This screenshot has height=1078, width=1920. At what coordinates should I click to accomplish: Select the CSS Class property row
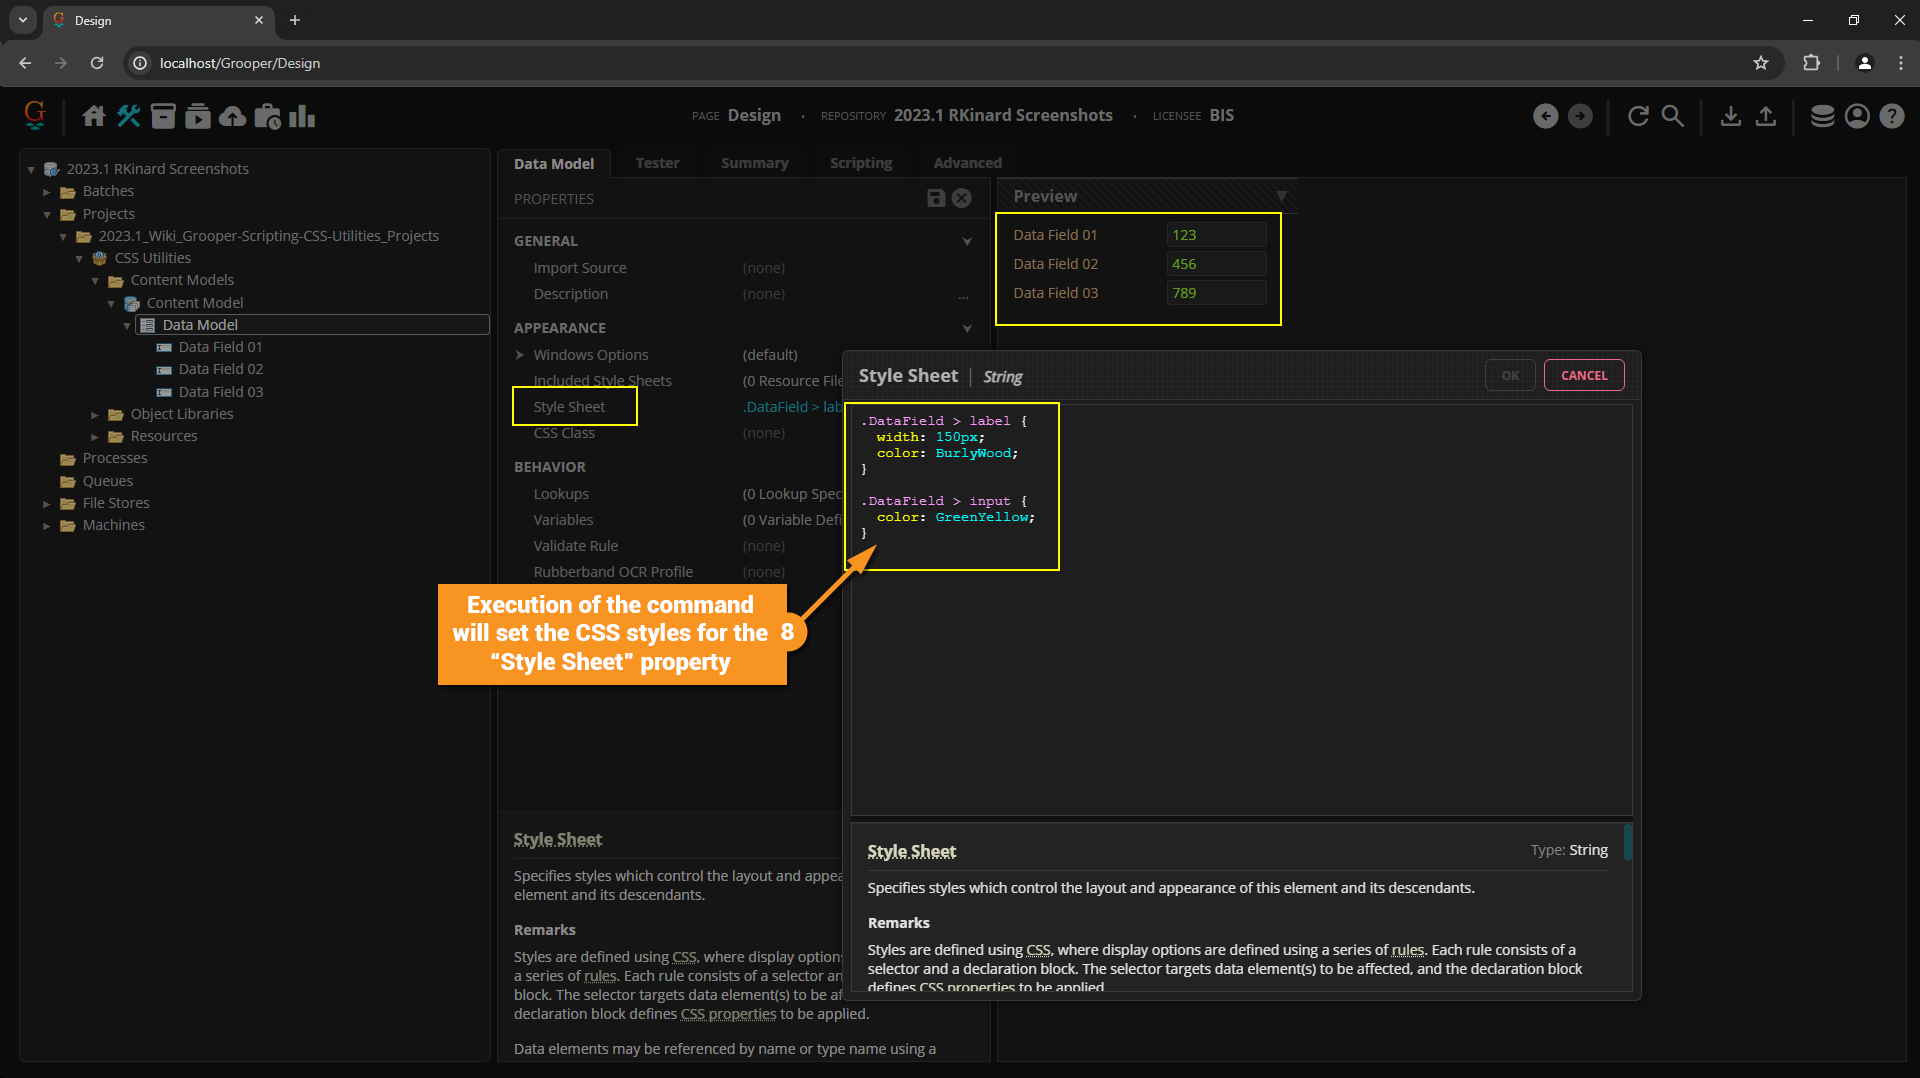click(564, 433)
